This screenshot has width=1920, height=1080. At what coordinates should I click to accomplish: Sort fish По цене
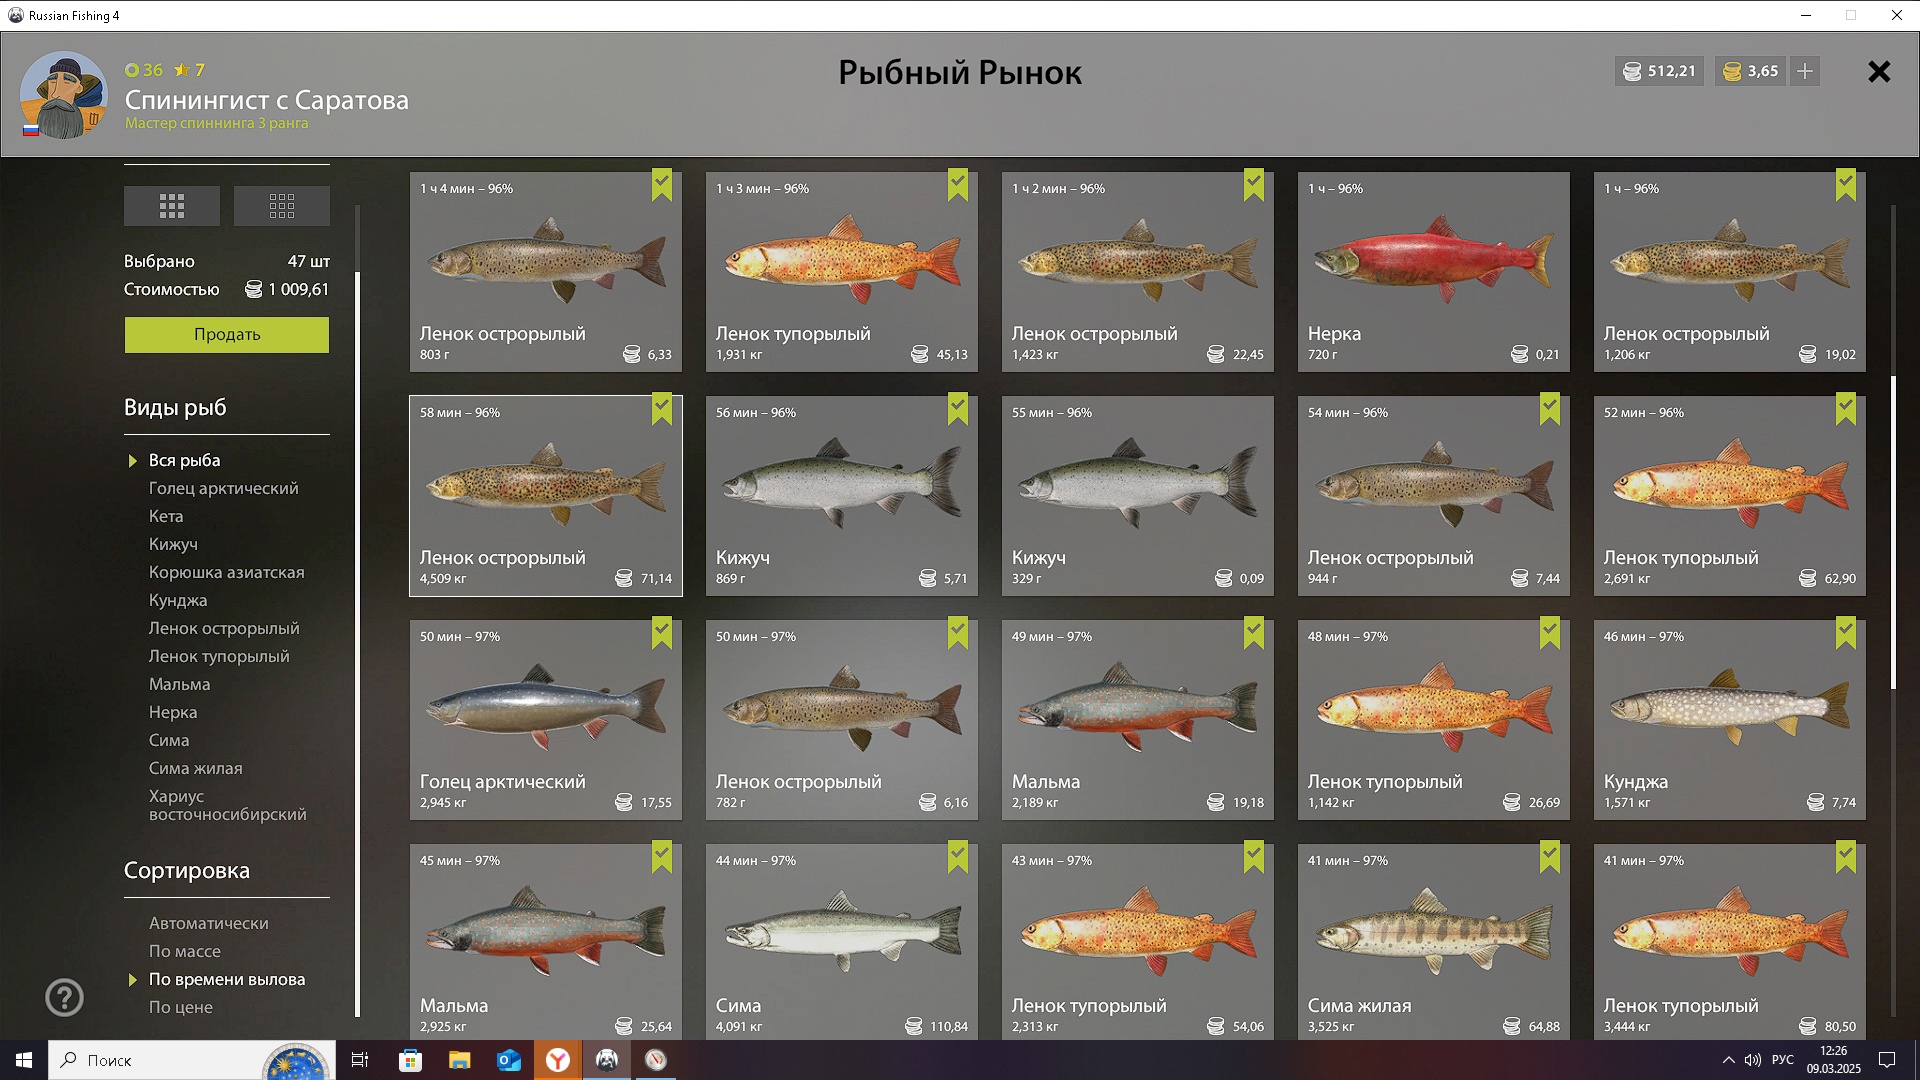(x=181, y=1007)
